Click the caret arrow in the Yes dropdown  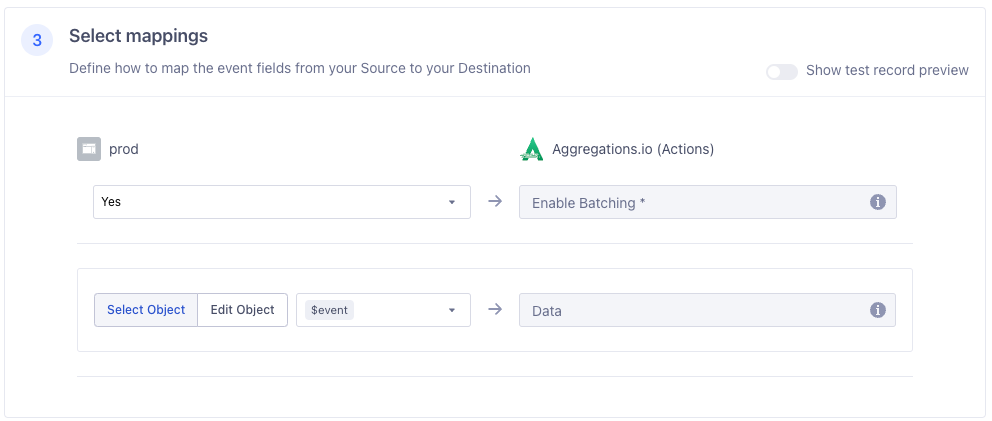click(x=452, y=202)
